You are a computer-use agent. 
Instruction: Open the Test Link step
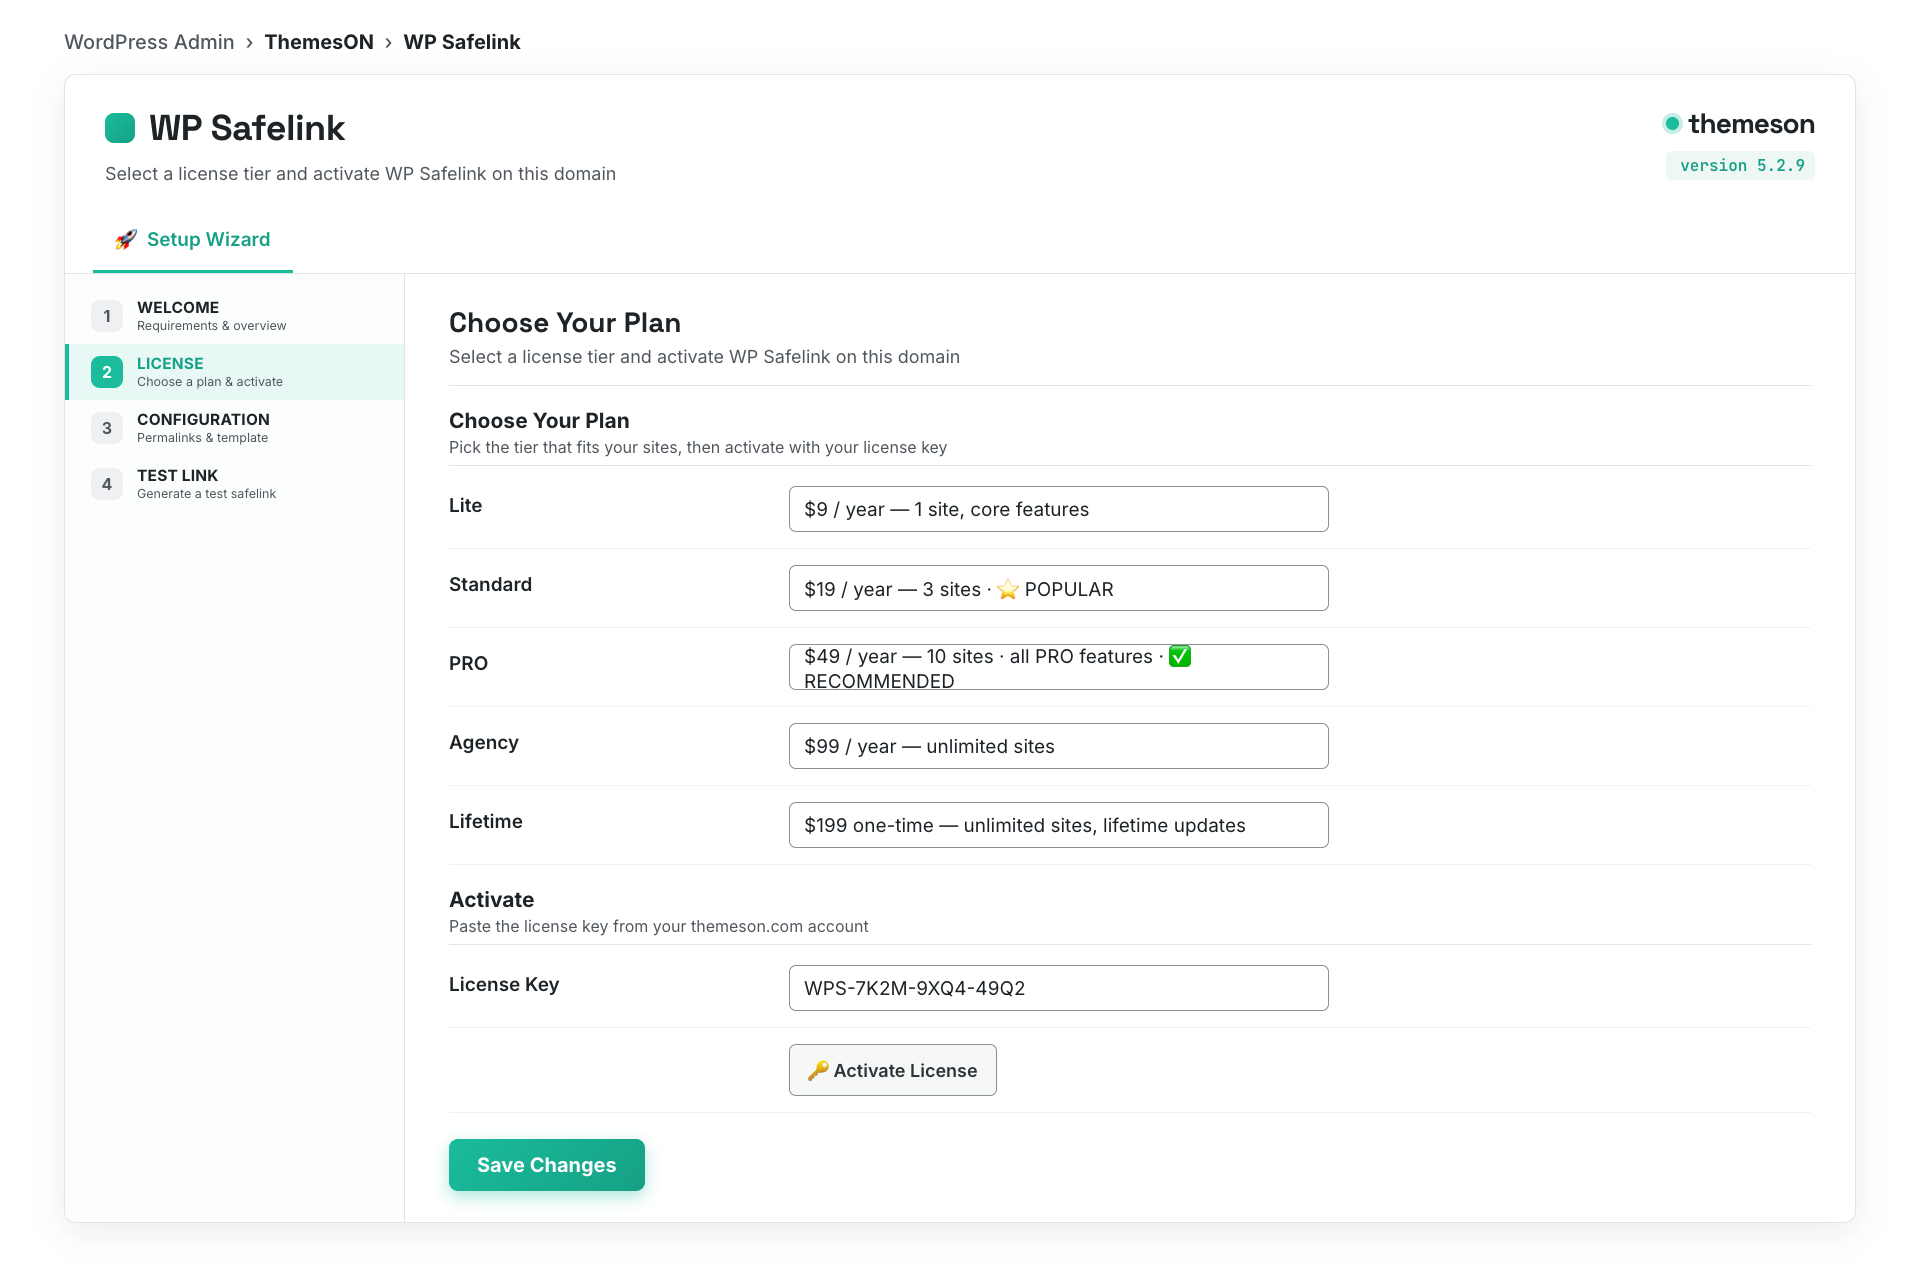coord(235,484)
